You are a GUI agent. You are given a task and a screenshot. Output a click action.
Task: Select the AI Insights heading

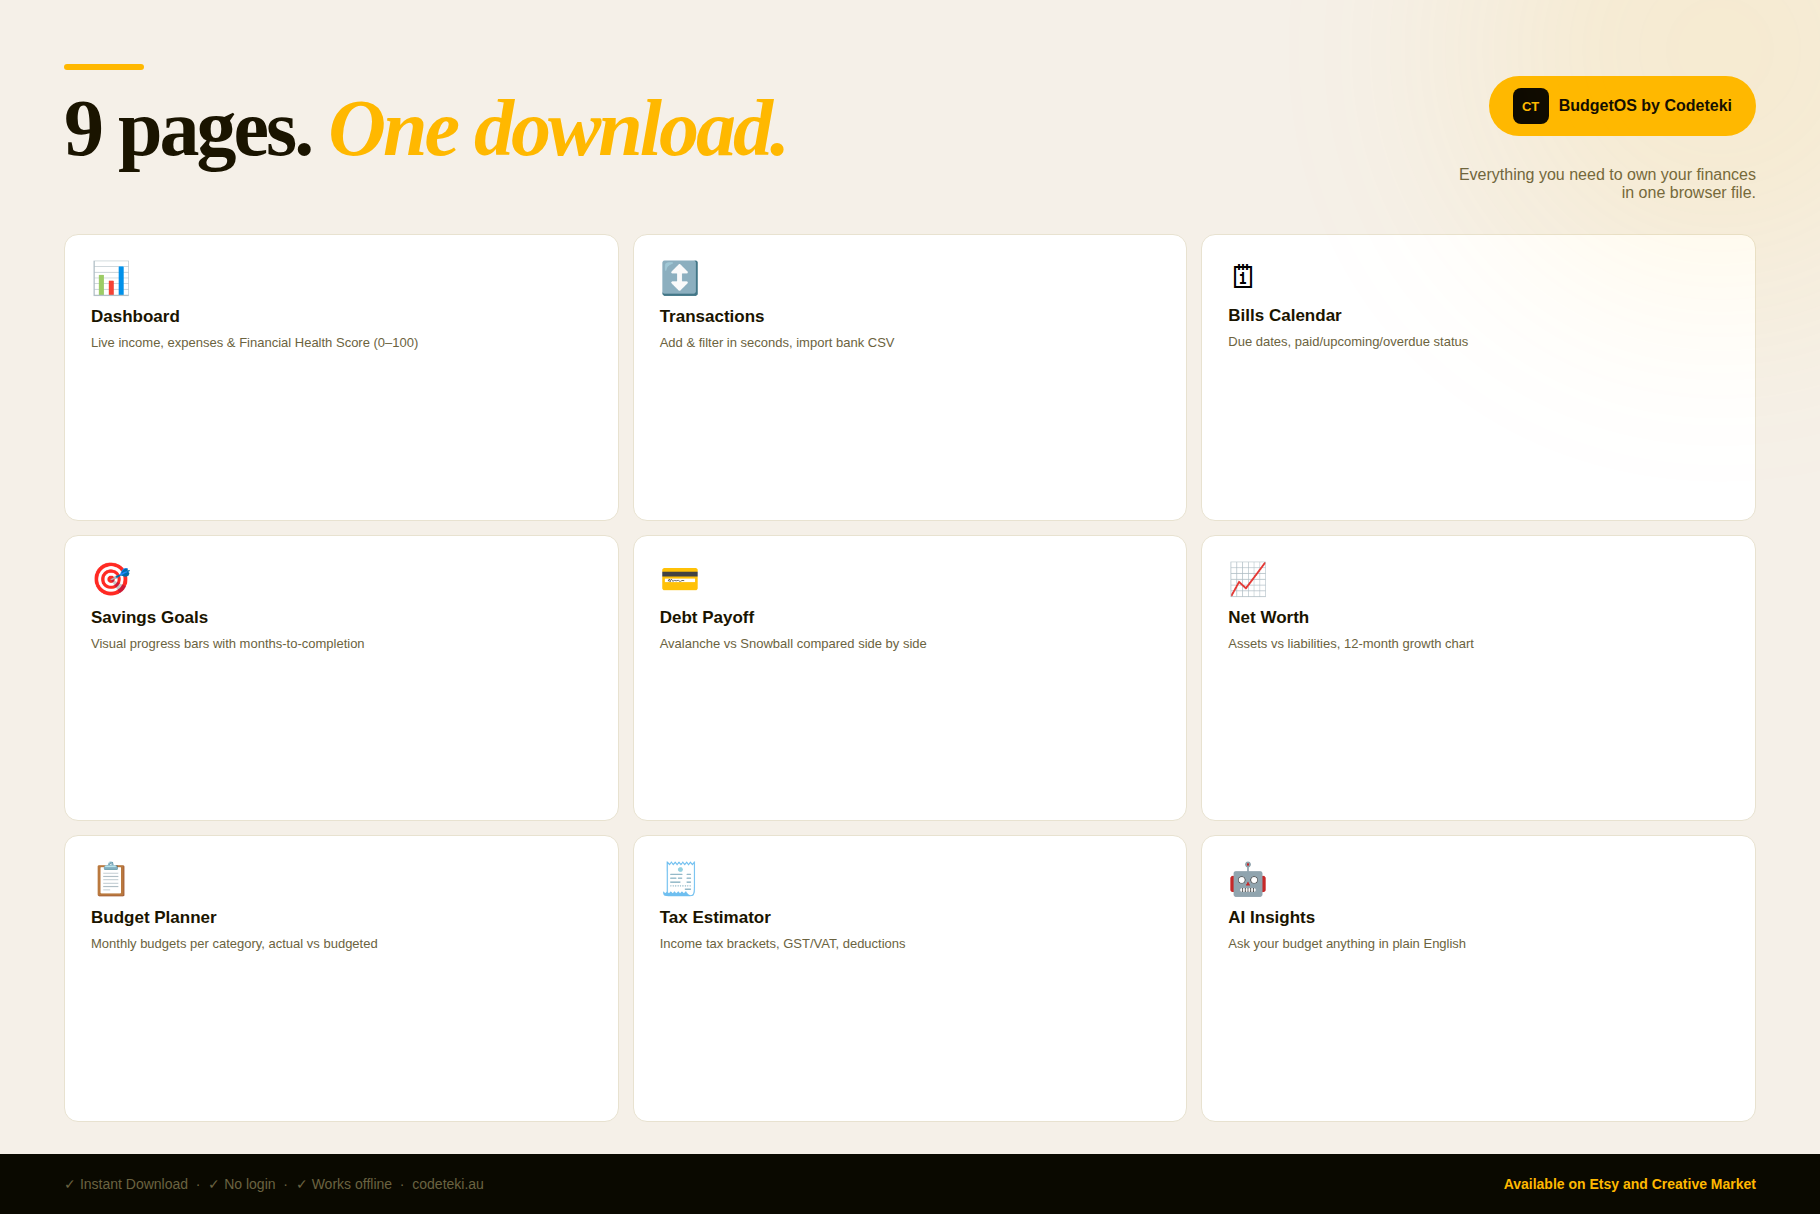tap(1271, 917)
